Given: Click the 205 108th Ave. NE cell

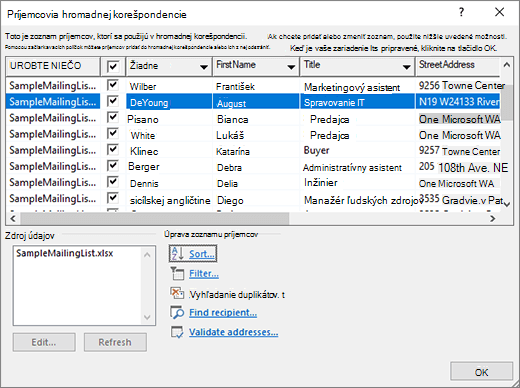Looking at the screenshot, I should click(x=458, y=167).
